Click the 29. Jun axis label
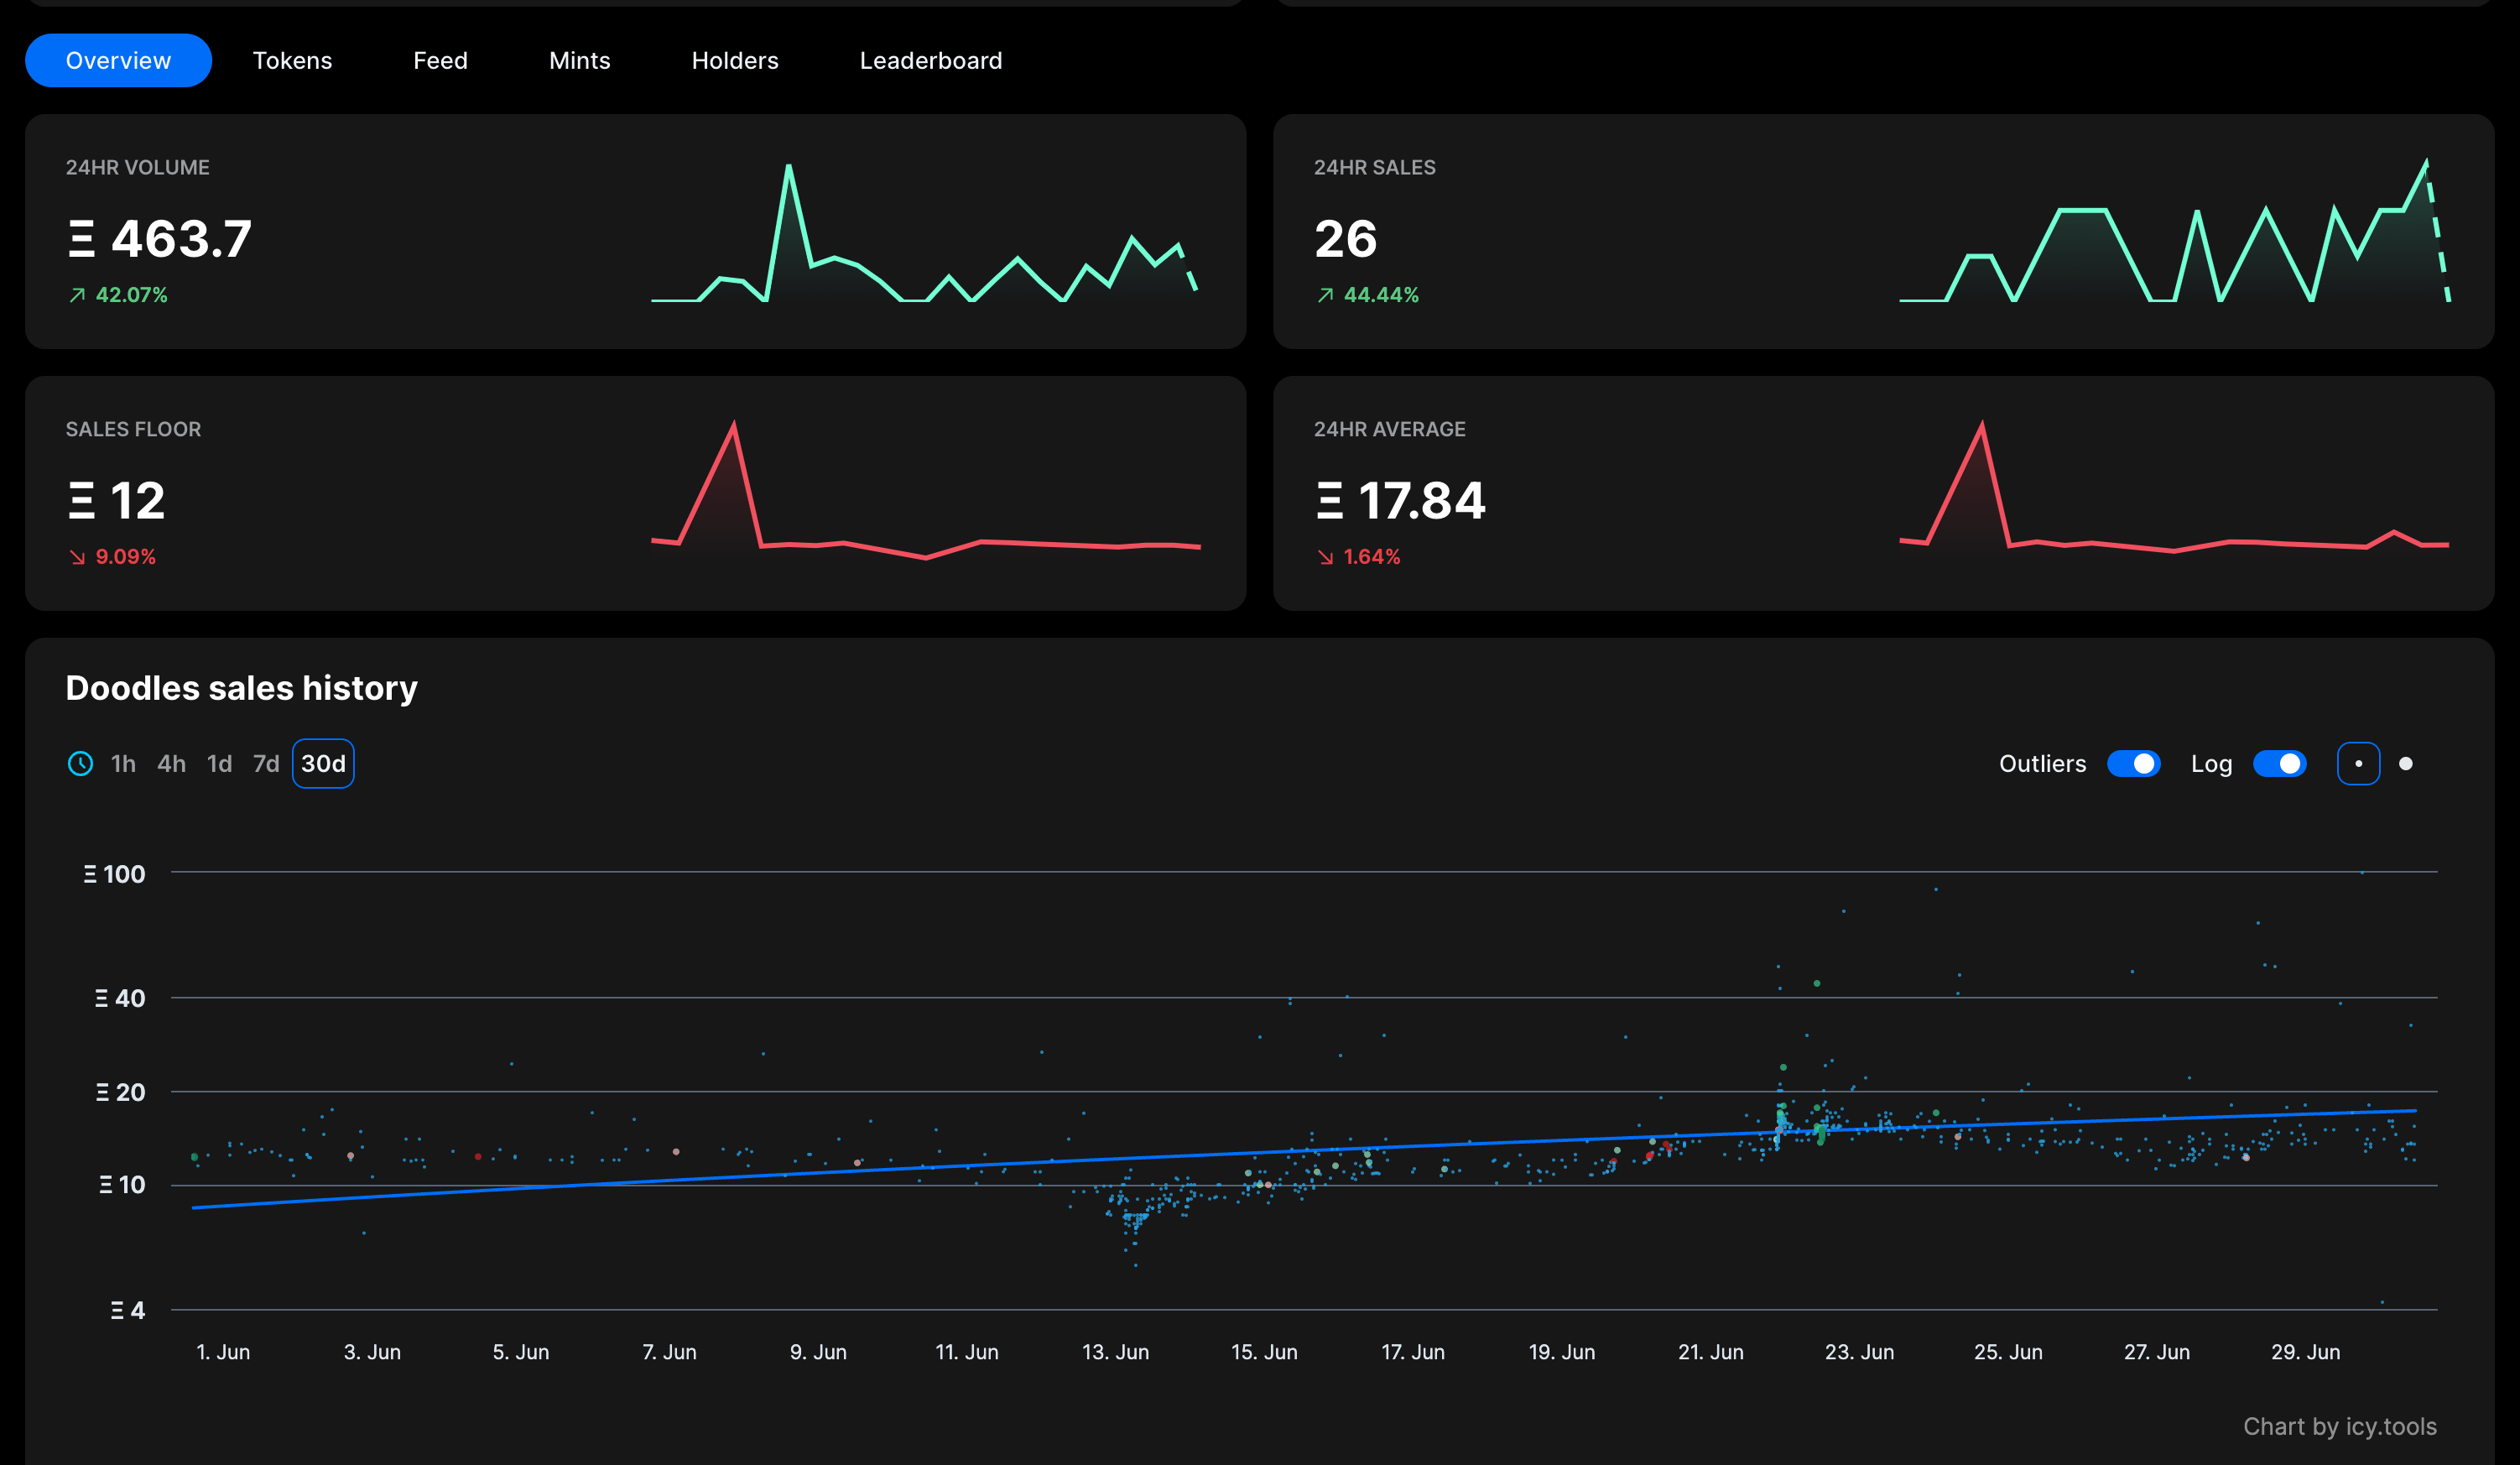This screenshot has width=2520, height=1465. click(2305, 1352)
